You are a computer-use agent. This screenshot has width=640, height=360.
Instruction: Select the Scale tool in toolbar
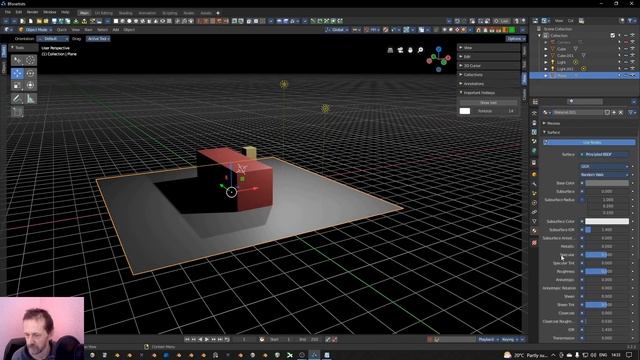click(x=17, y=85)
